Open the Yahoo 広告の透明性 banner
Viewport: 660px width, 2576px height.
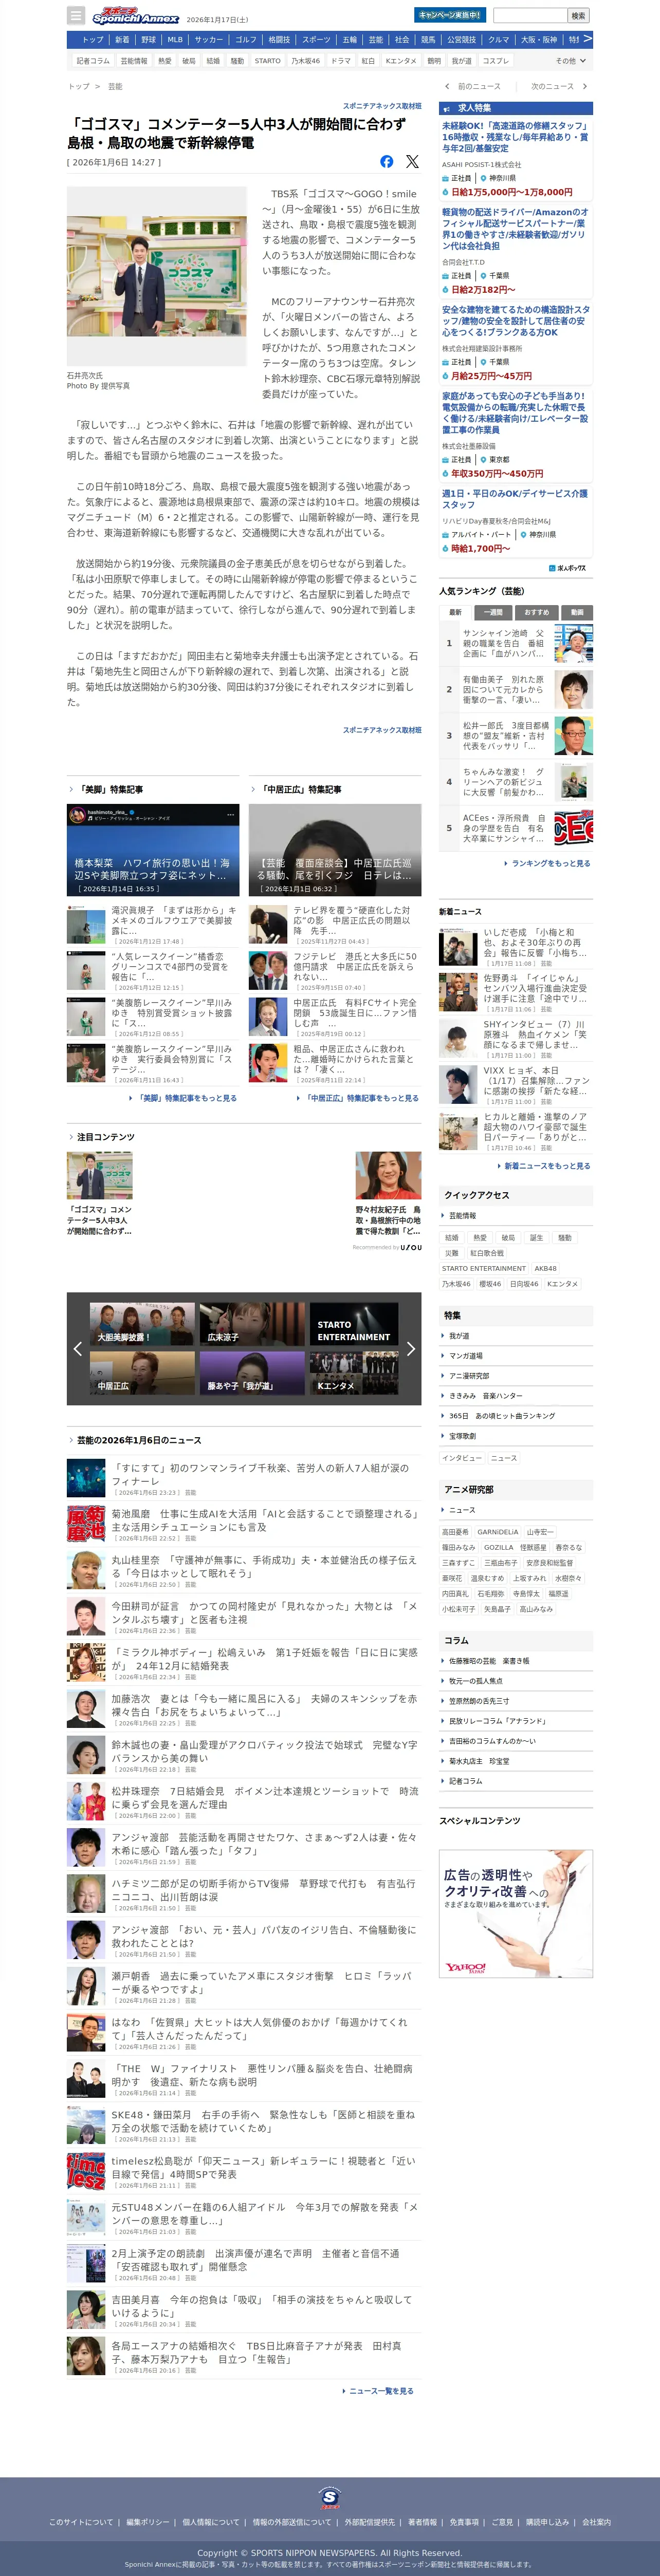(x=516, y=1913)
